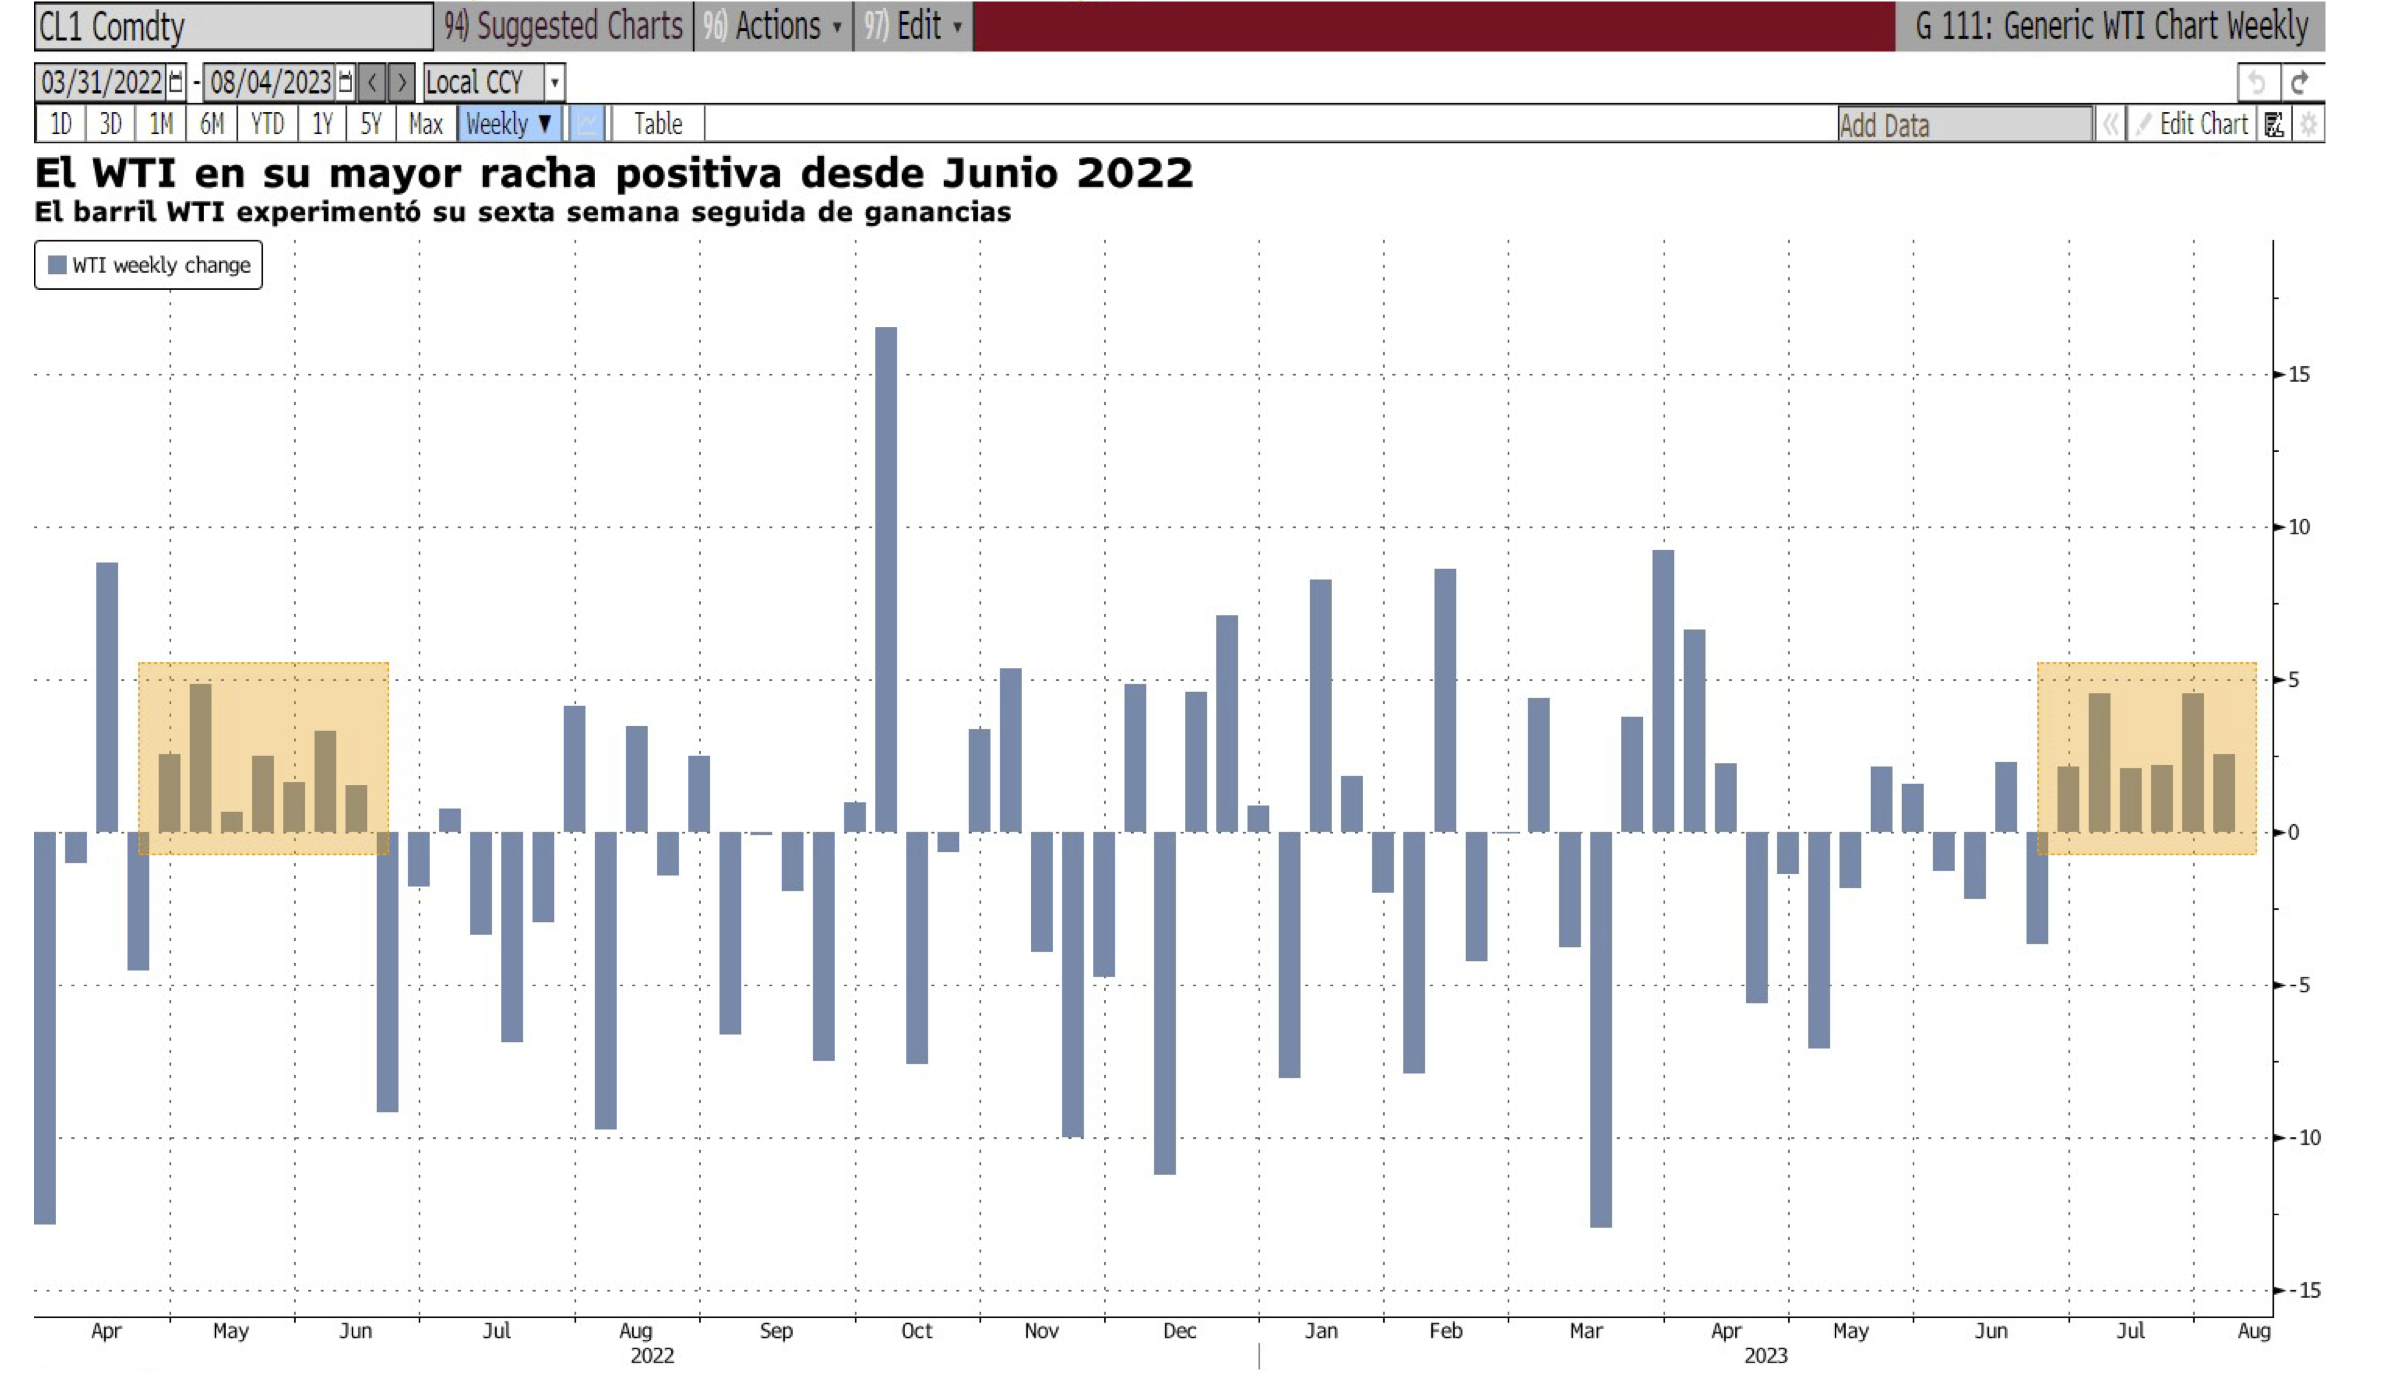Select the 1M time range
2384x1374 pixels.
(x=161, y=124)
